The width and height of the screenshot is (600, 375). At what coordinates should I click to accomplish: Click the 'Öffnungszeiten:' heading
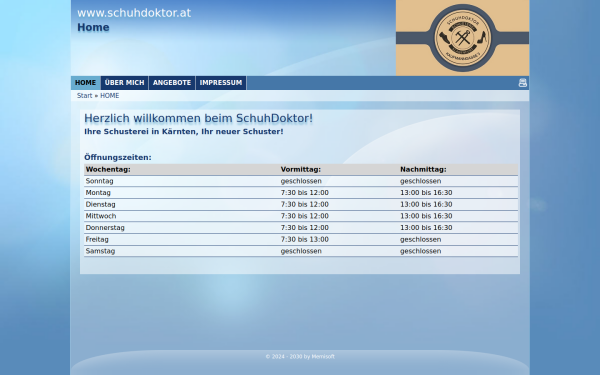[118, 157]
